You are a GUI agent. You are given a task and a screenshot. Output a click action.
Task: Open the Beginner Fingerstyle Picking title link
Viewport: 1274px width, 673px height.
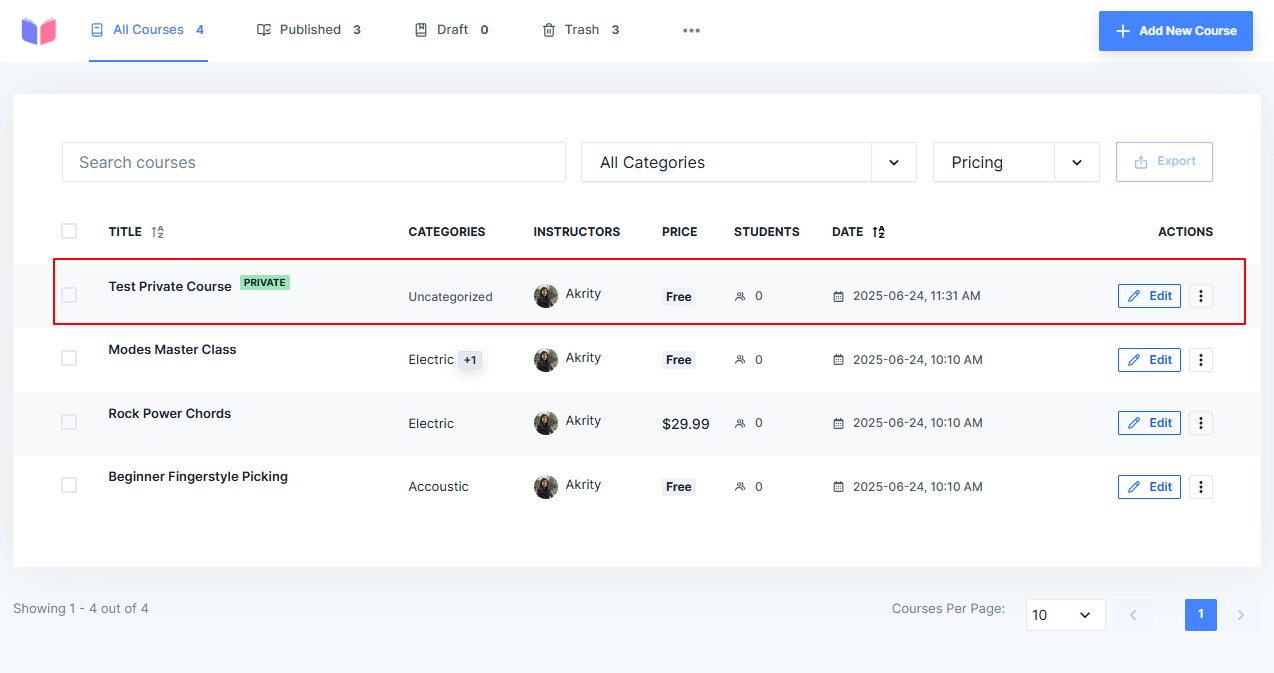[x=198, y=477]
